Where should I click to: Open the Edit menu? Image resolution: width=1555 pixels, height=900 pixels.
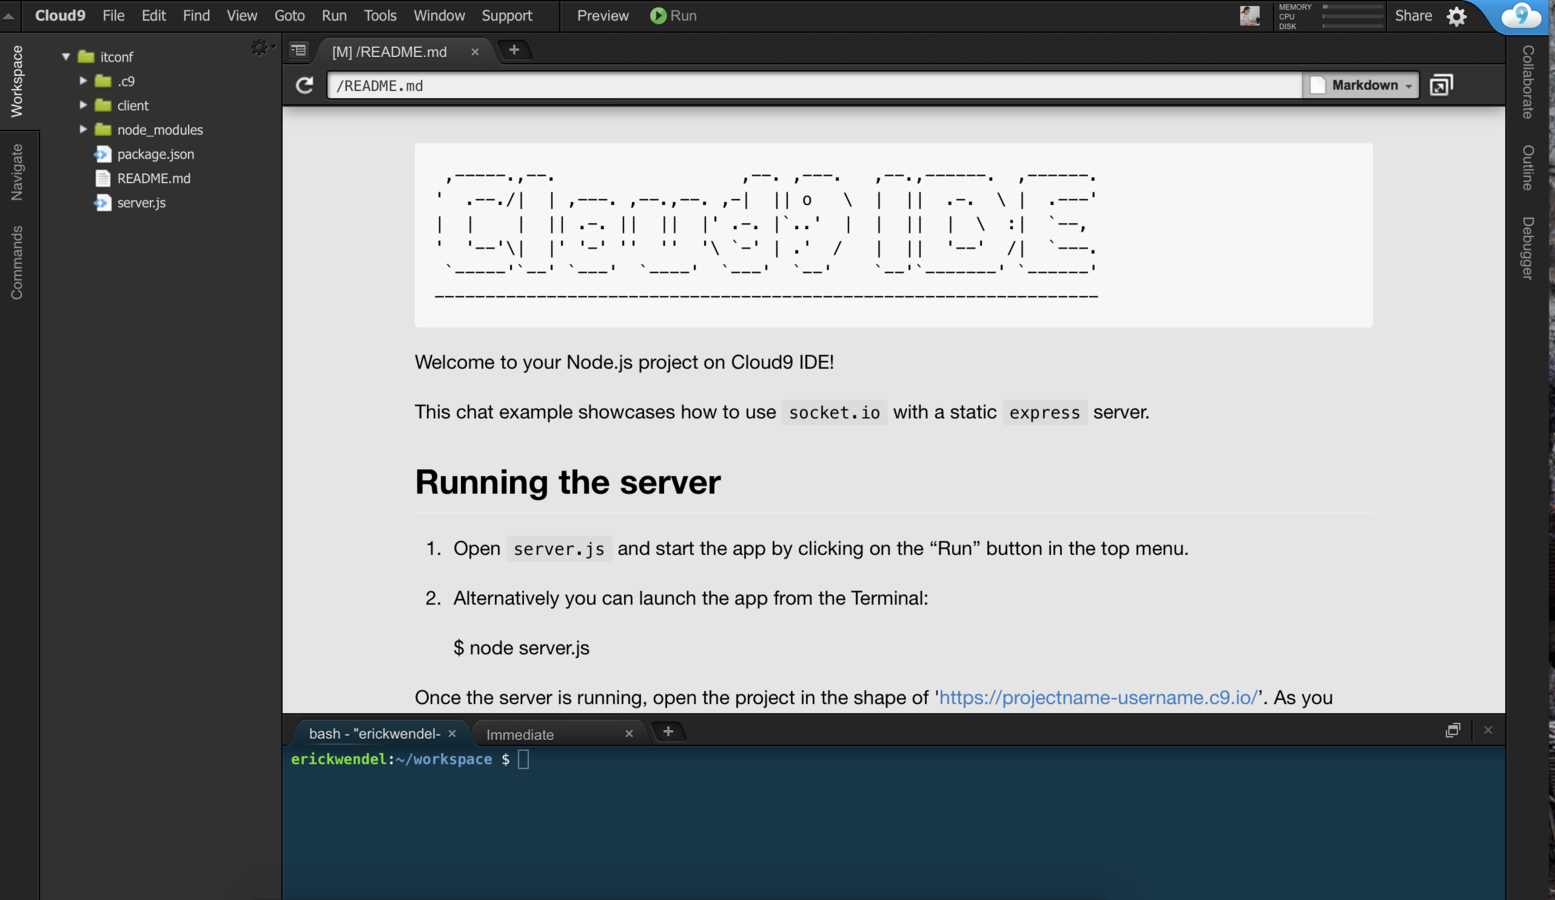tap(153, 16)
